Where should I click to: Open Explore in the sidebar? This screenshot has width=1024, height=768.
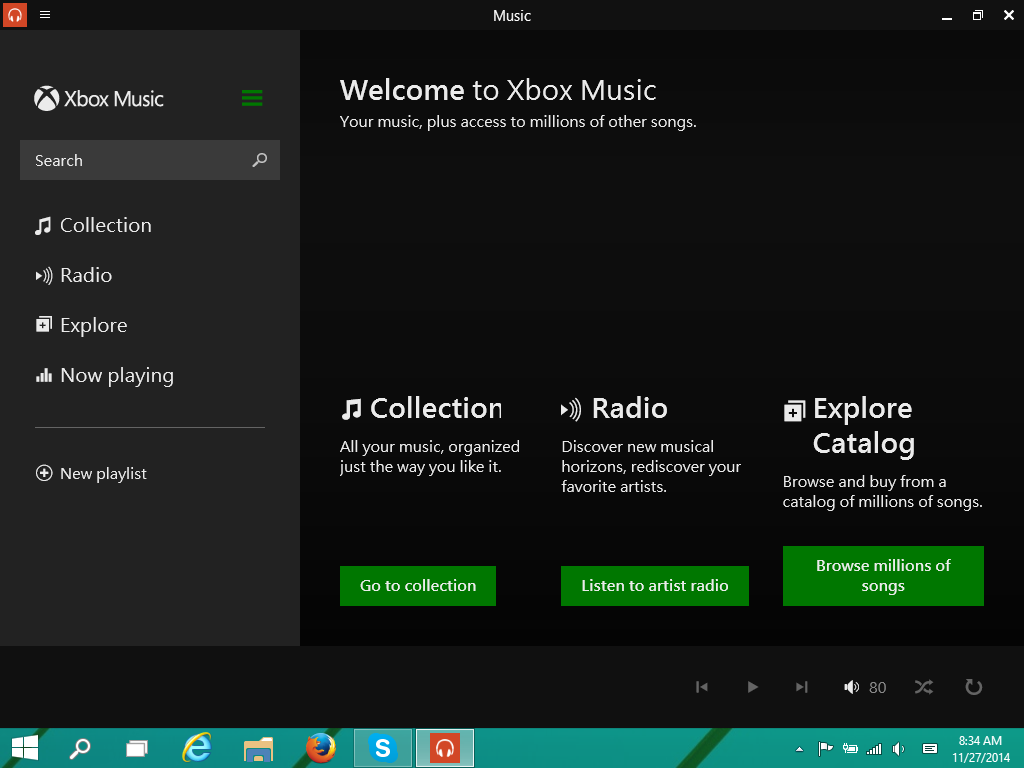click(x=82, y=325)
